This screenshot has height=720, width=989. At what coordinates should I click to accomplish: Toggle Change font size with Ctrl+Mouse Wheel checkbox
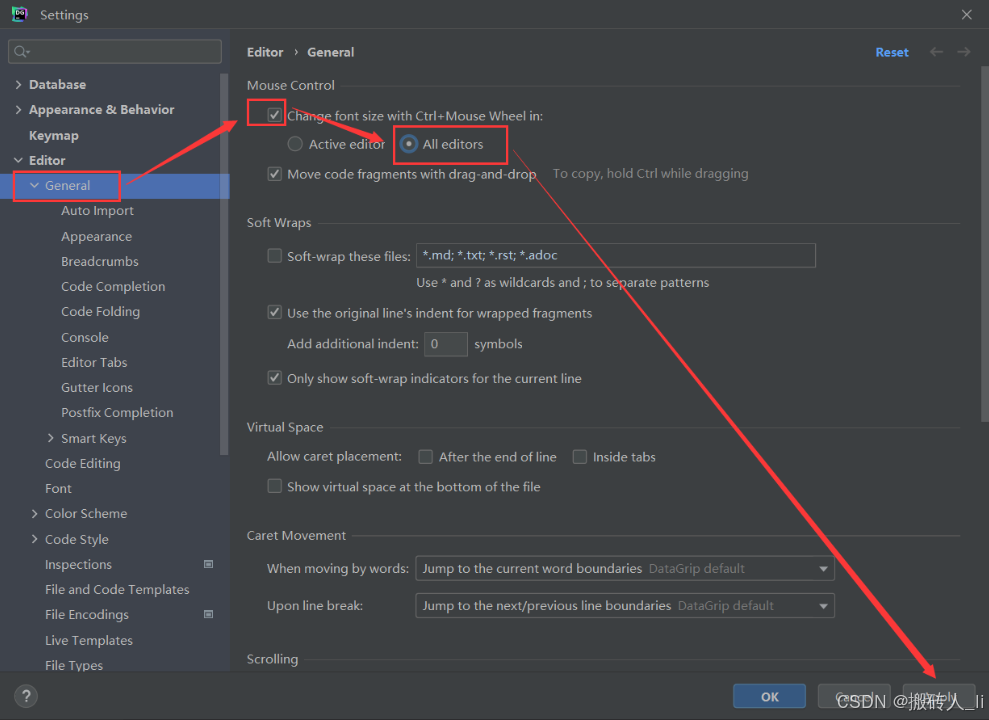pyautogui.click(x=274, y=115)
